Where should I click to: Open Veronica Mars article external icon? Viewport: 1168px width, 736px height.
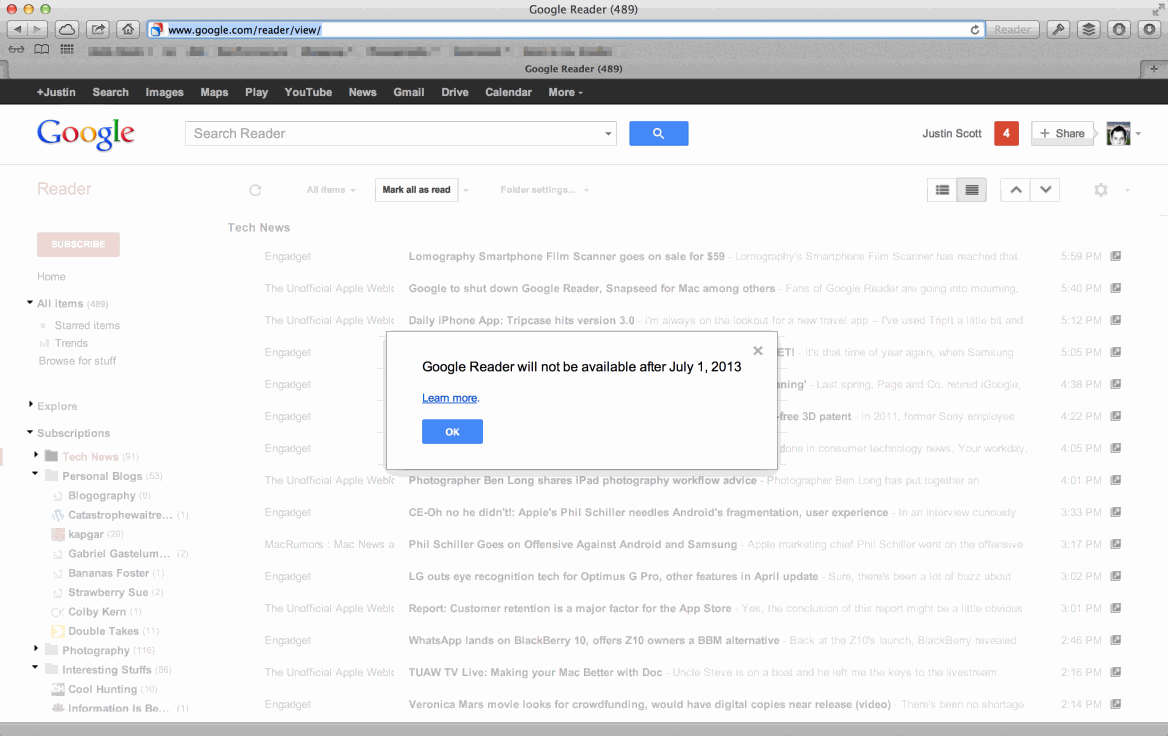[x=1116, y=704]
